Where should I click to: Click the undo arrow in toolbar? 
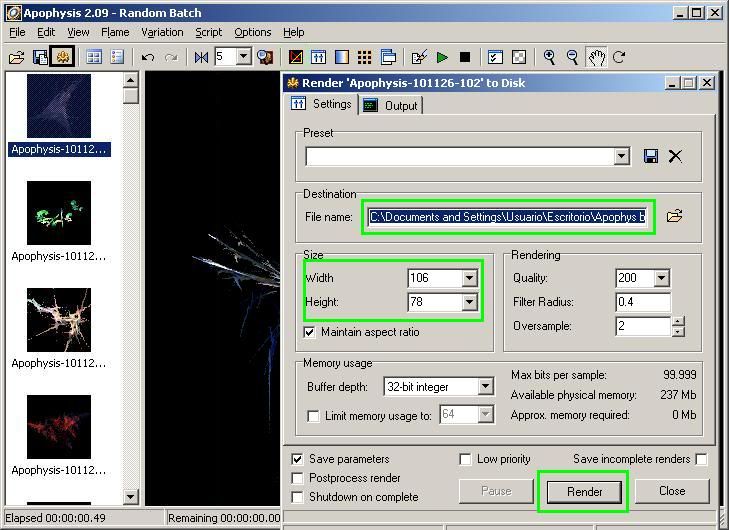point(148,57)
